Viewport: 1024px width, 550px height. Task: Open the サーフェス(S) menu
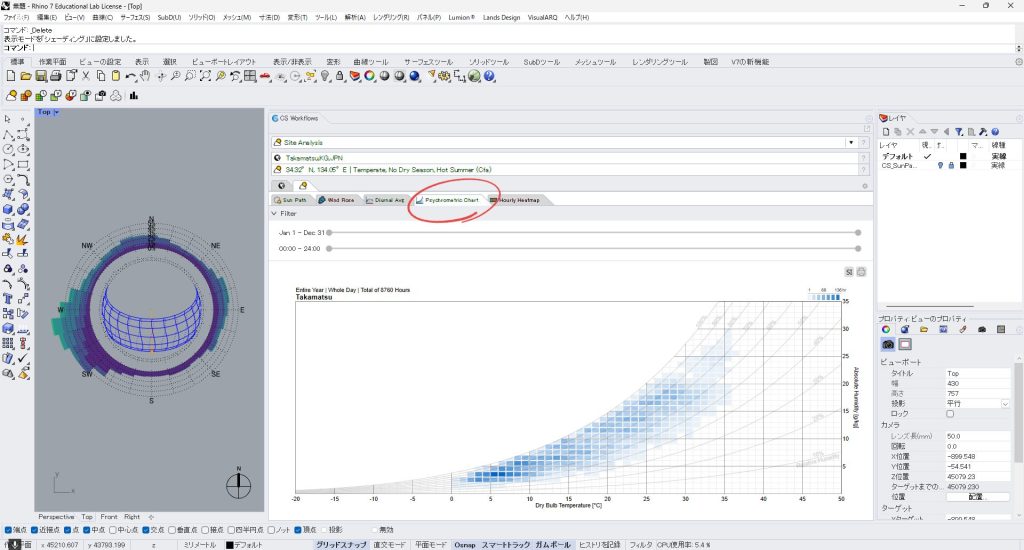pyautogui.click(x=133, y=18)
